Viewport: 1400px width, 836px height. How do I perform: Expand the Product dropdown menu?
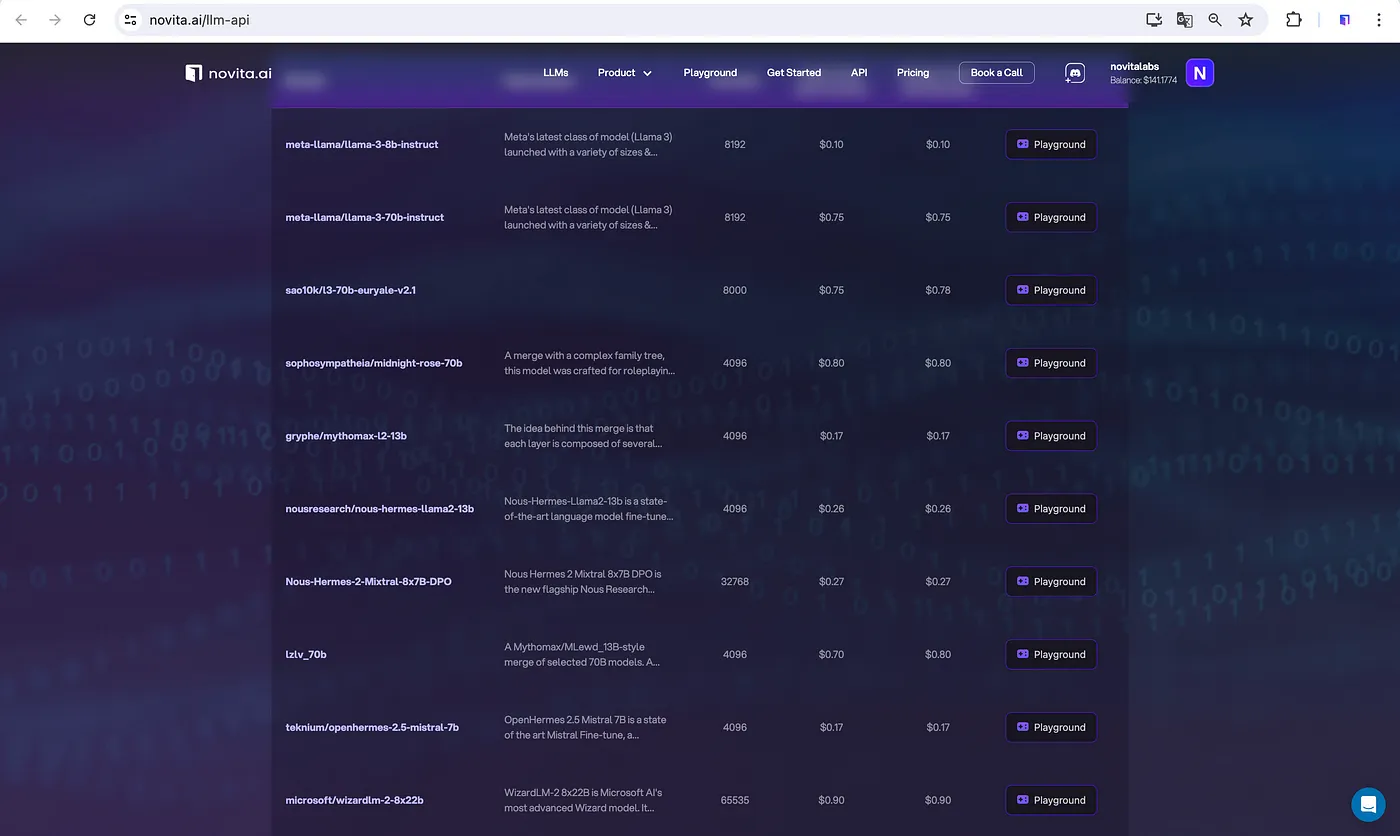[x=625, y=73]
